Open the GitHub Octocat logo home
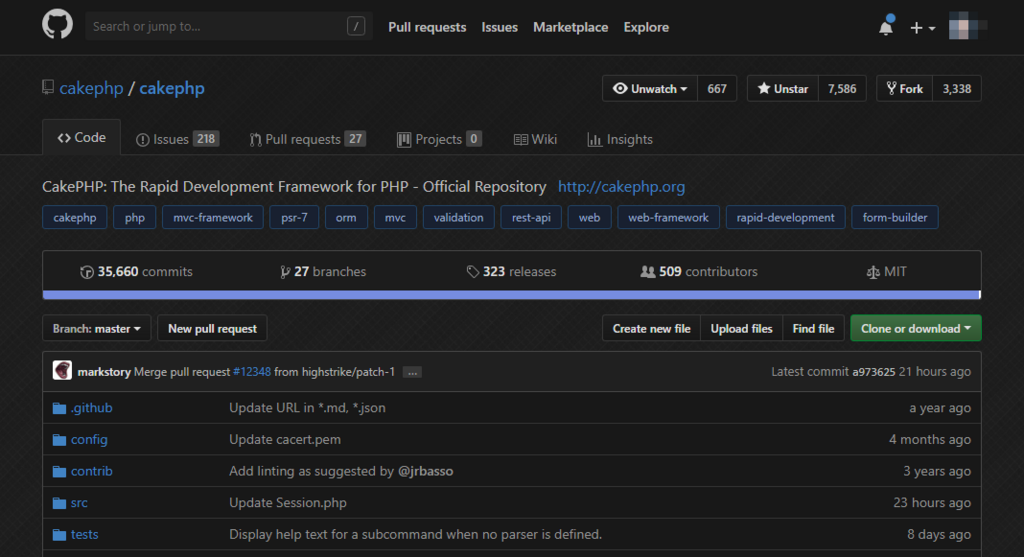 pos(57,25)
